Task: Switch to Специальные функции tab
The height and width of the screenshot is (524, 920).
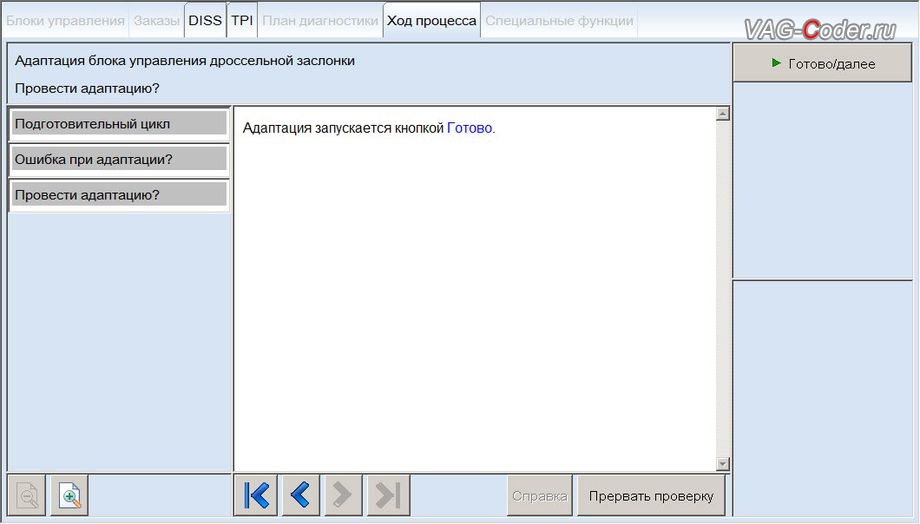Action: click(x=559, y=21)
